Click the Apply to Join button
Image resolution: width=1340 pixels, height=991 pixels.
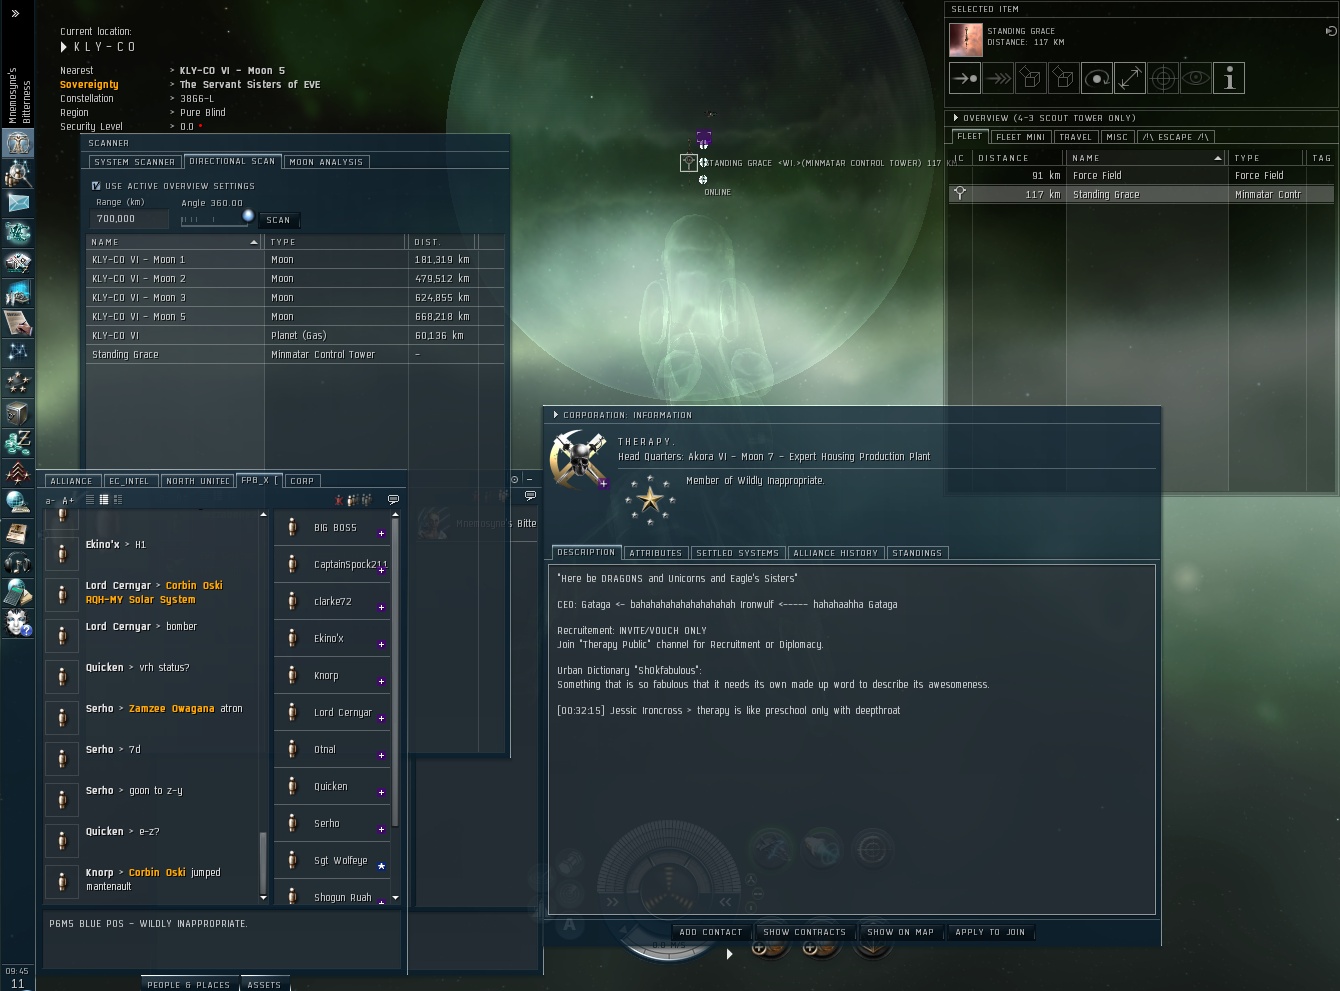pyautogui.click(x=990, y=932)
